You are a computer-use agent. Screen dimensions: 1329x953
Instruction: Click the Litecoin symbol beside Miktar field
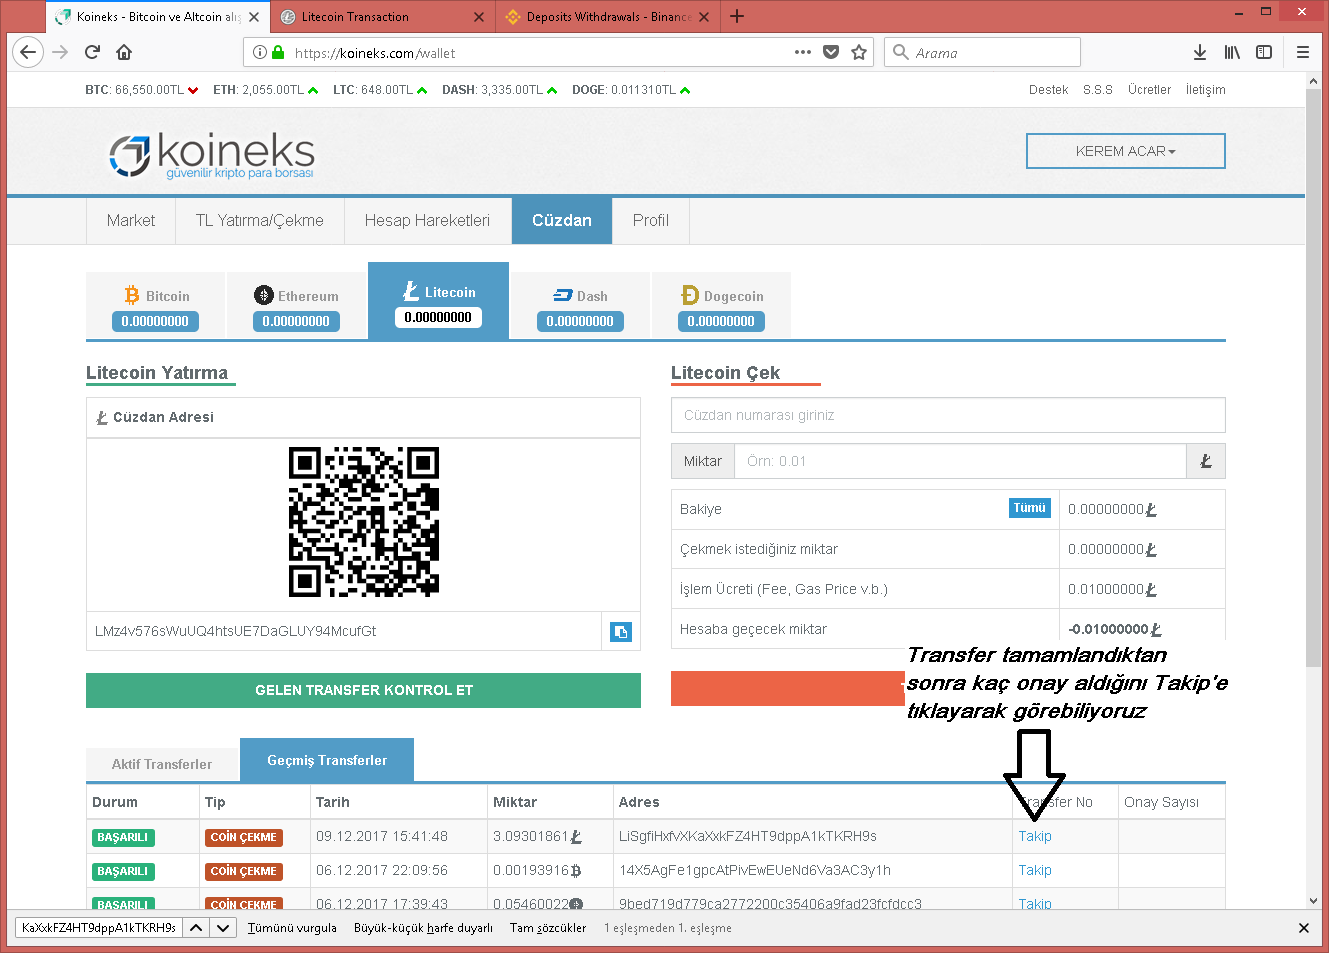[x=1206, y=461]
